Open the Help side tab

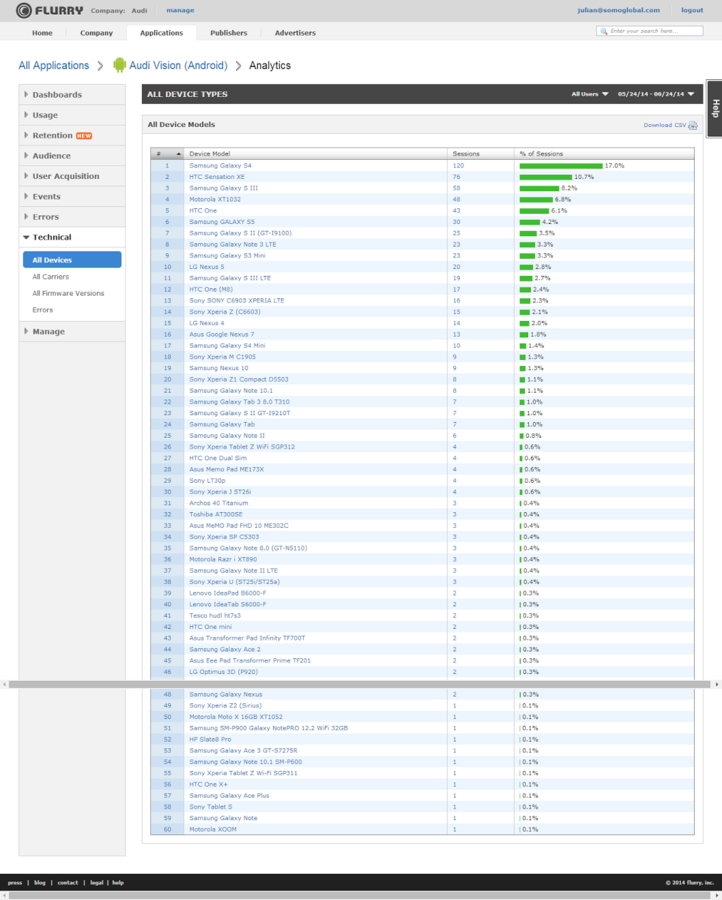715,108
